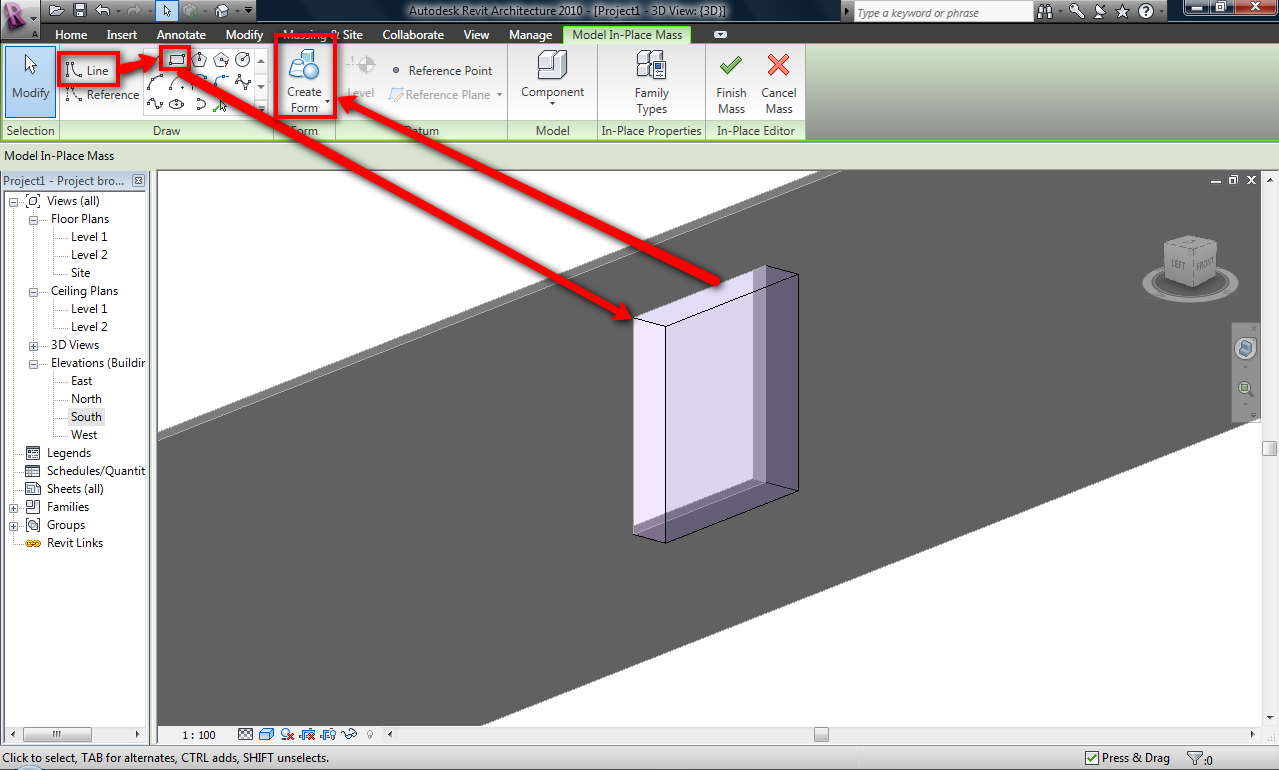Screen dimensions: 1279x770
Task: Select the South elevation
Action: [86, 417]
